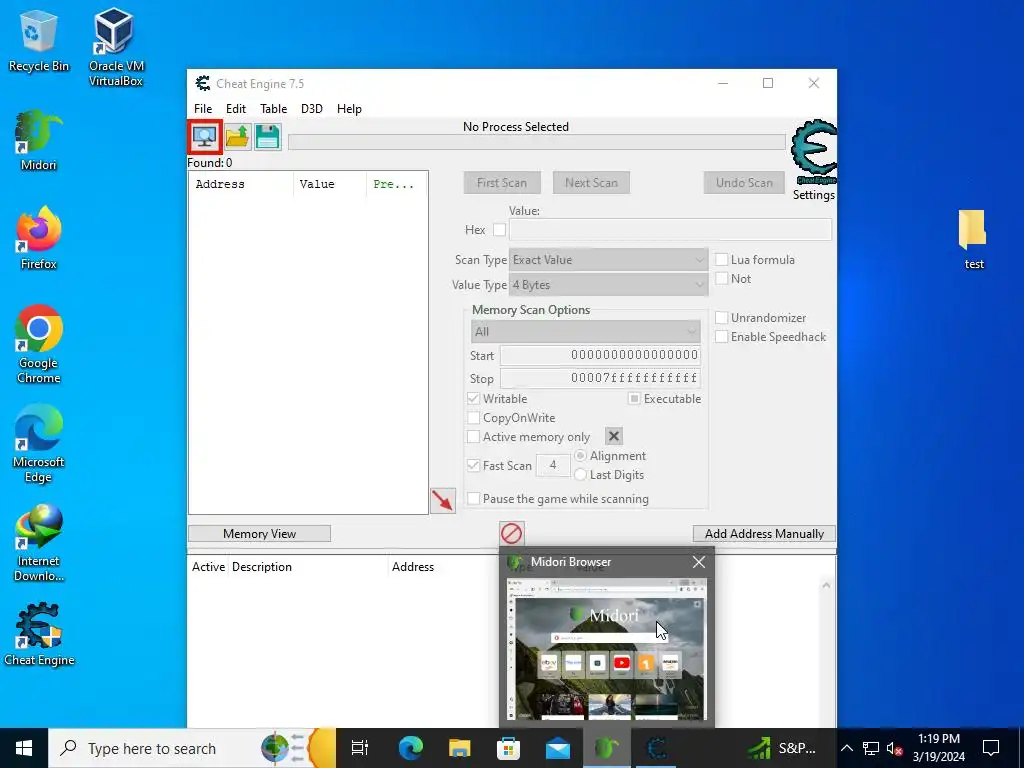Open the Value Type dropdown
Screen dimensions: 1024x768
coord(608,285)
